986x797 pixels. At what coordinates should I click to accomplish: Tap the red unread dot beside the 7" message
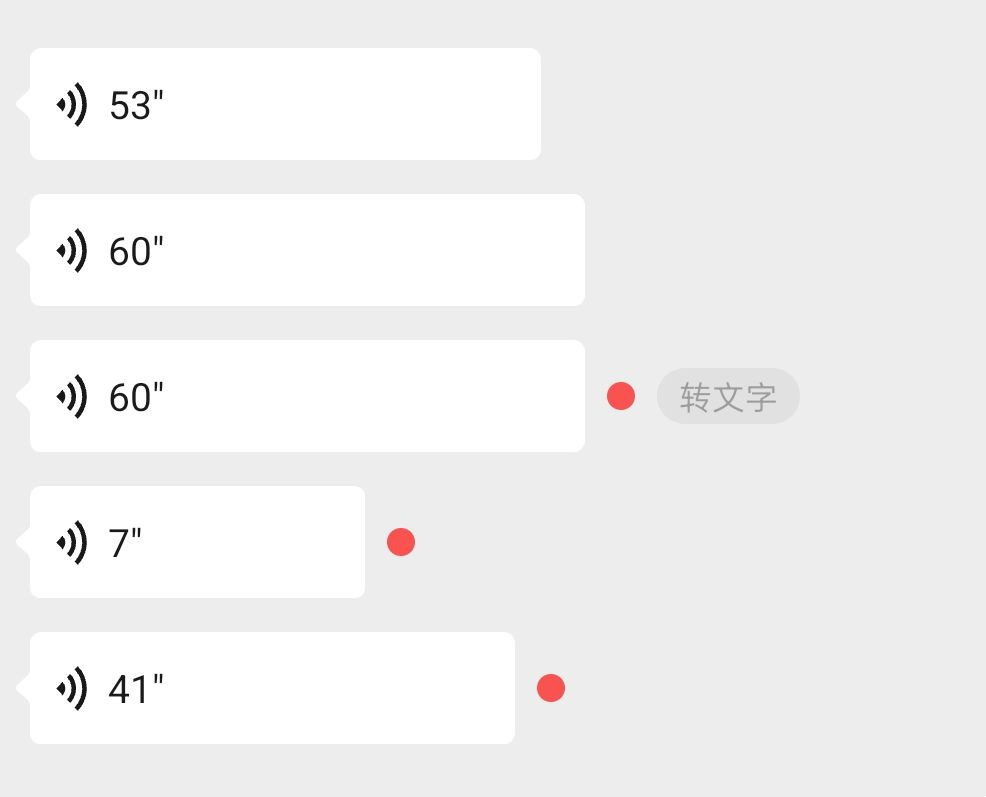(401, 542)
